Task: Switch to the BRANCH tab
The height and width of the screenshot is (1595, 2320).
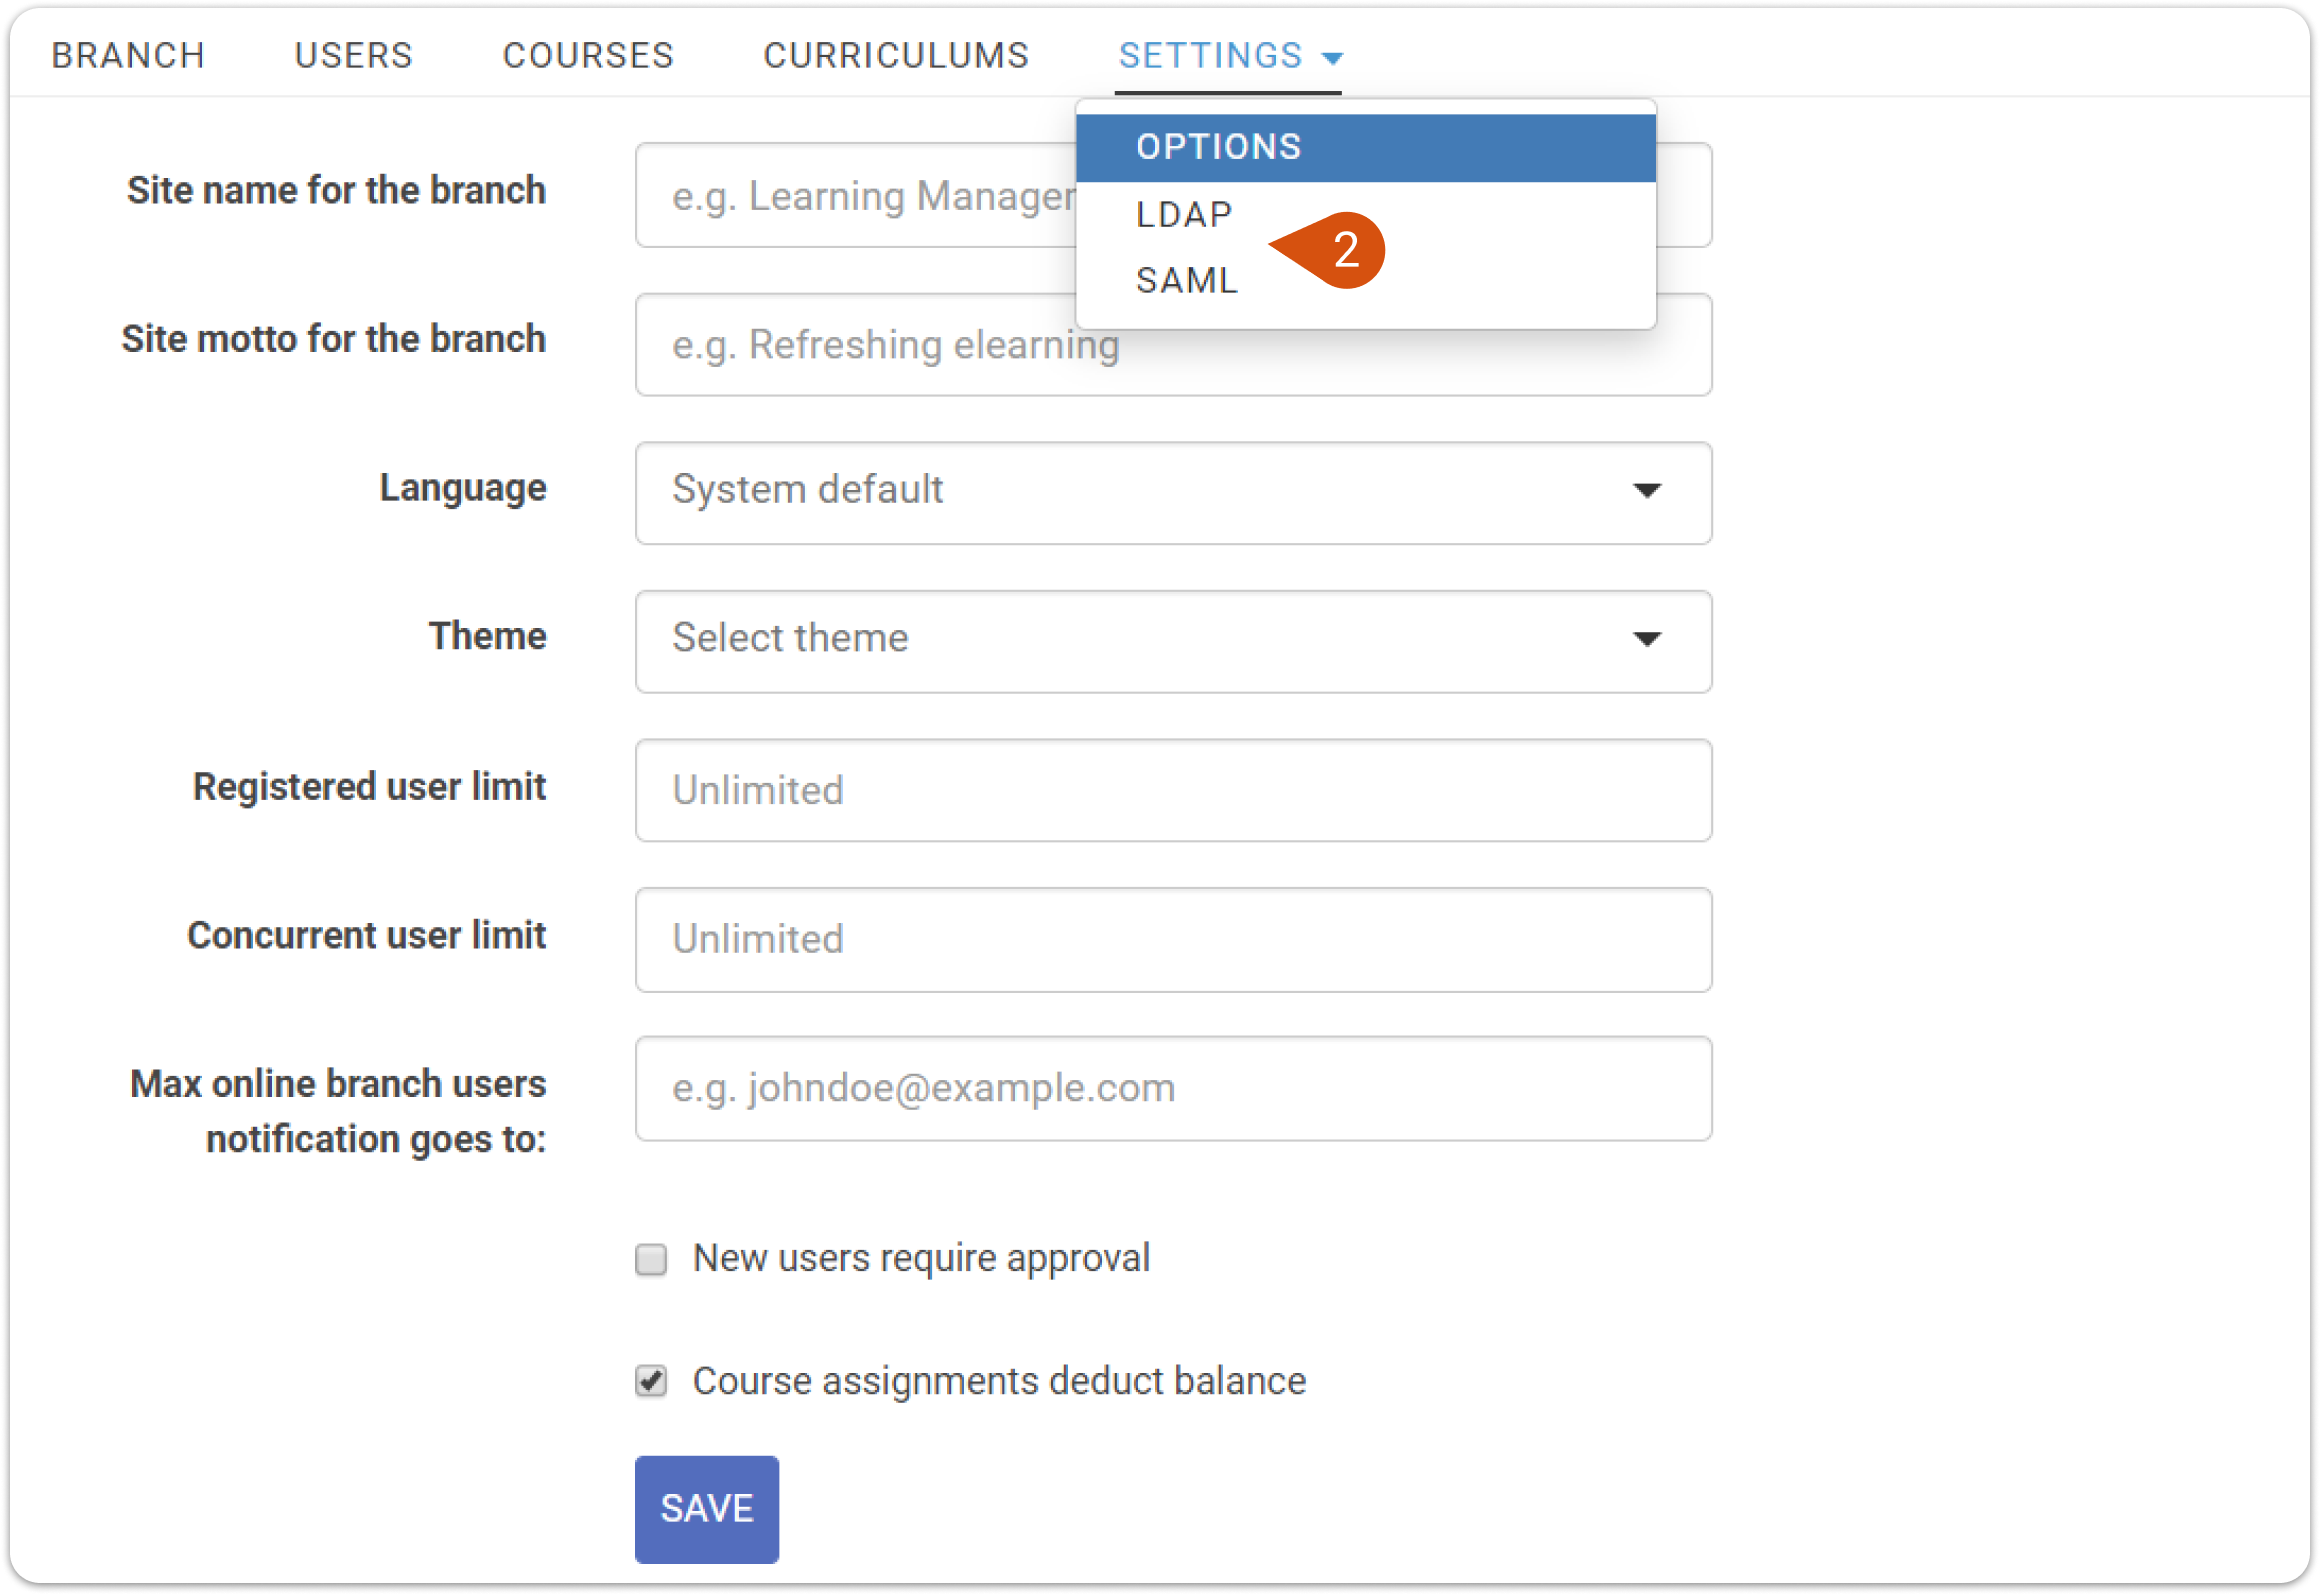Action: [x=129, y=55]
